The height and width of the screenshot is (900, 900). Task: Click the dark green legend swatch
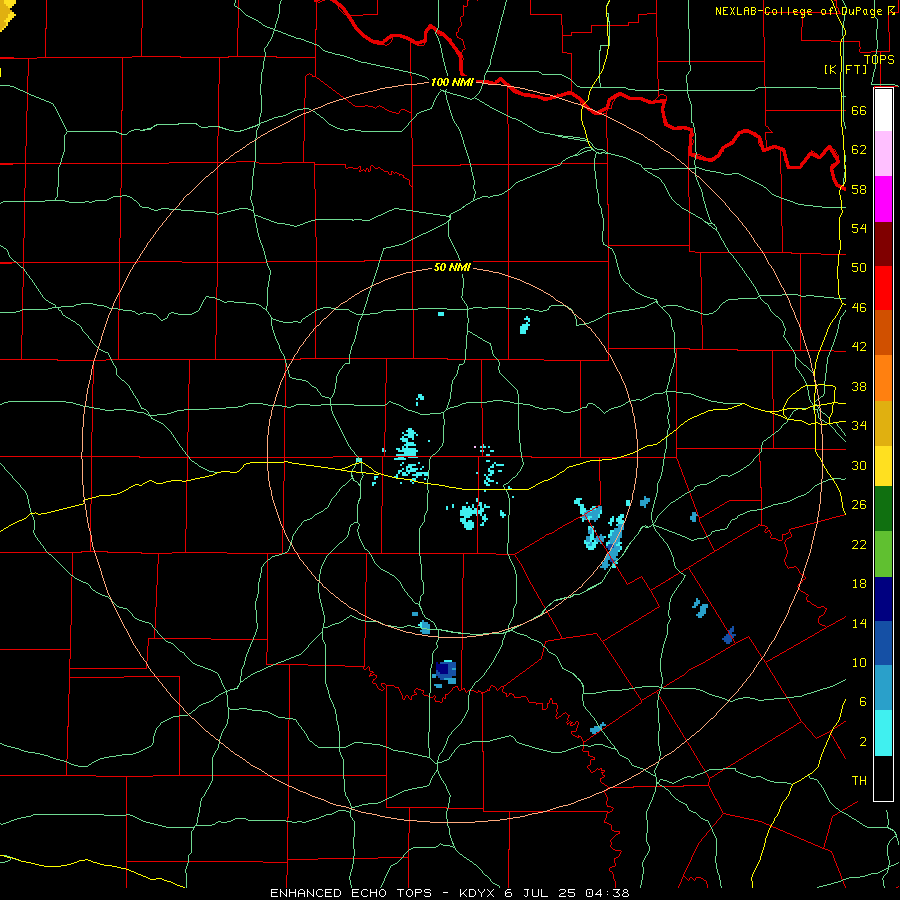(883, 509)
